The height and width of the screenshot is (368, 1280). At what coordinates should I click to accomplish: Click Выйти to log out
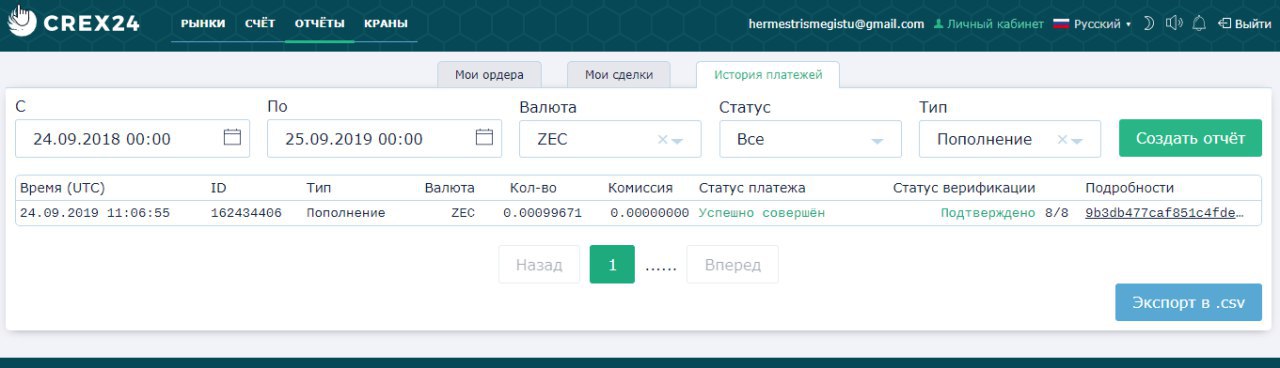1245,24
